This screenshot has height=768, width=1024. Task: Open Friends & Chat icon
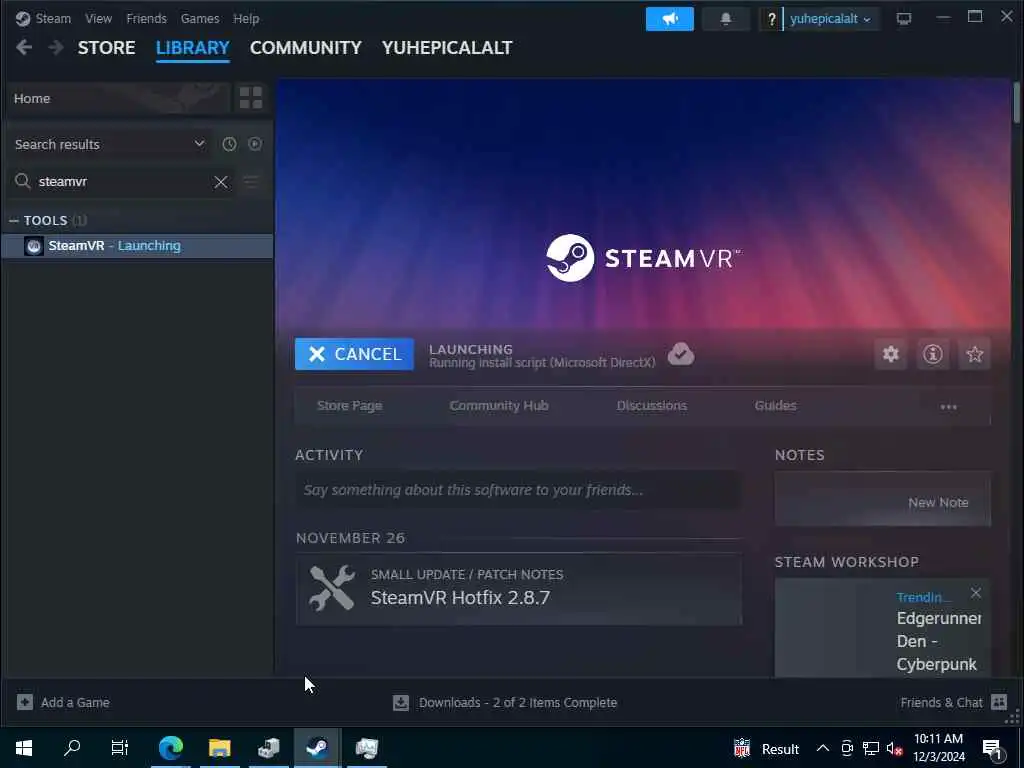(x=999, y=702)
